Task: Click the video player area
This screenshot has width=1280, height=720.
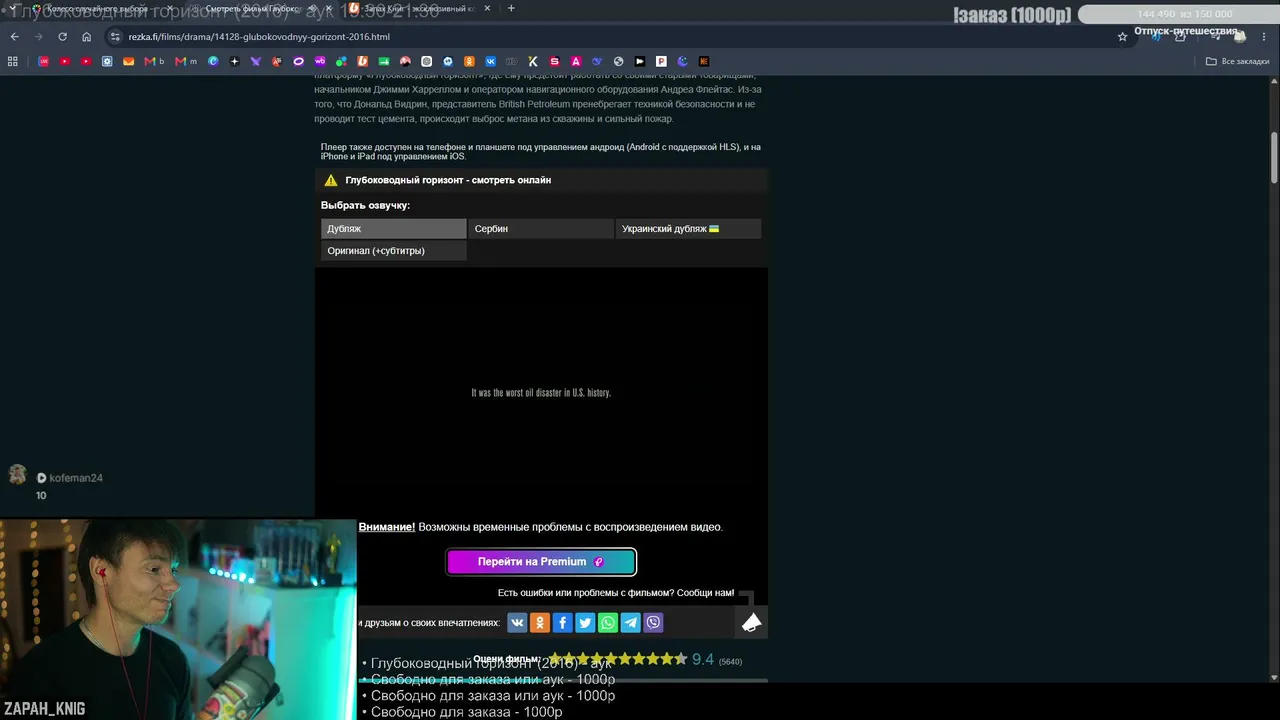Action: click(541, 393)
